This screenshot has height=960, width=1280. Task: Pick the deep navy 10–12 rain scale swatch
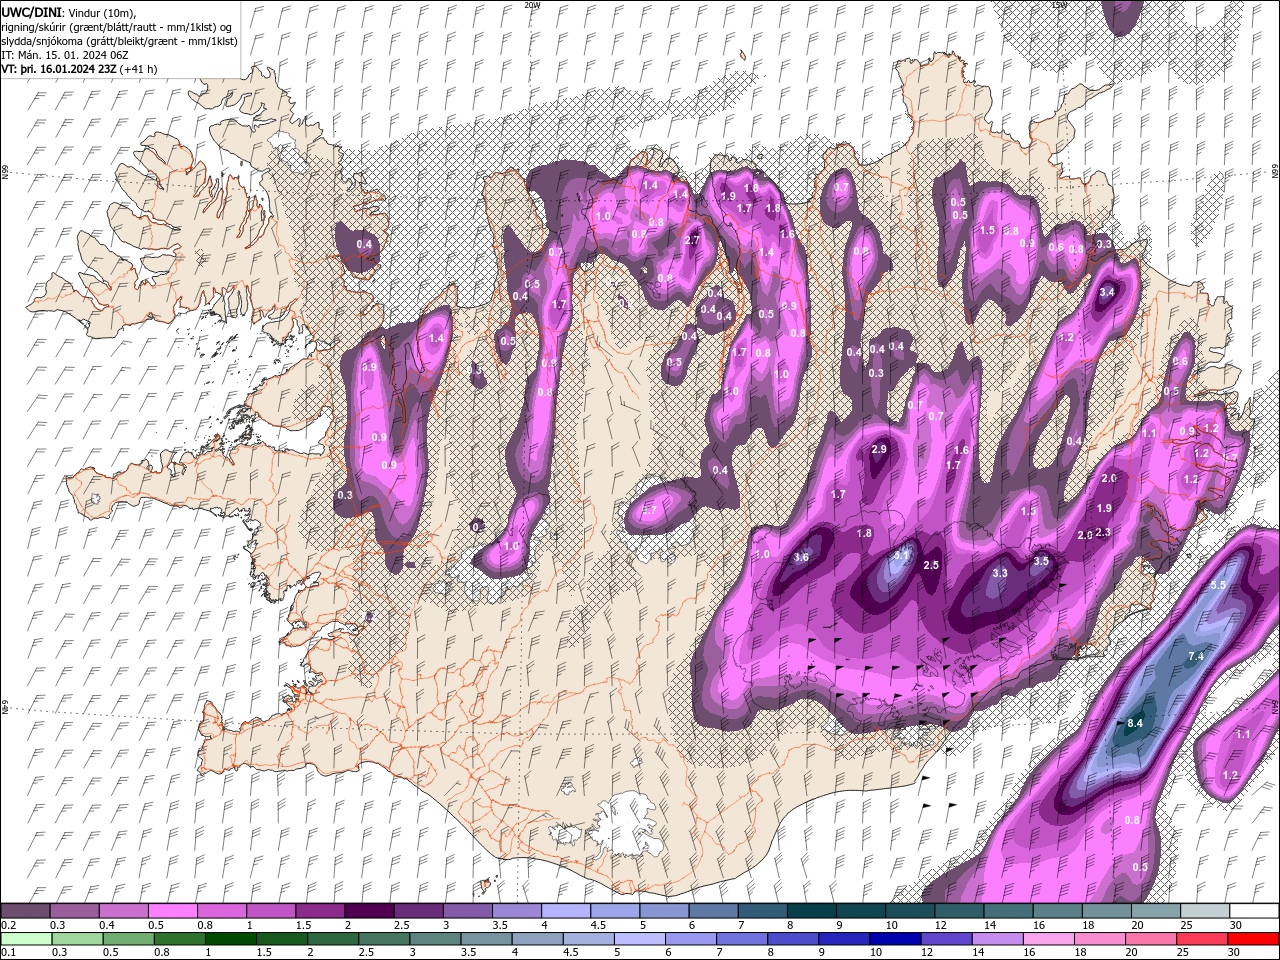click(895, 938)
